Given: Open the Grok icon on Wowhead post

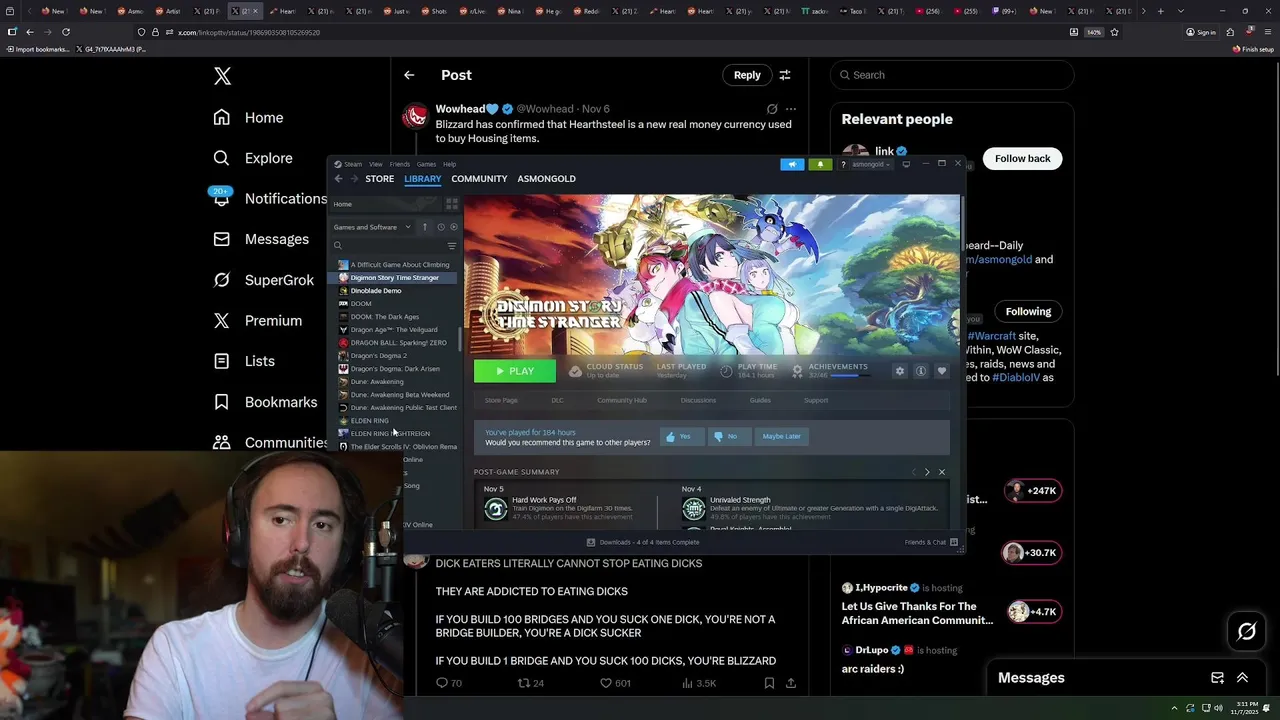Looking at the screenshot, I should [772, 109].
